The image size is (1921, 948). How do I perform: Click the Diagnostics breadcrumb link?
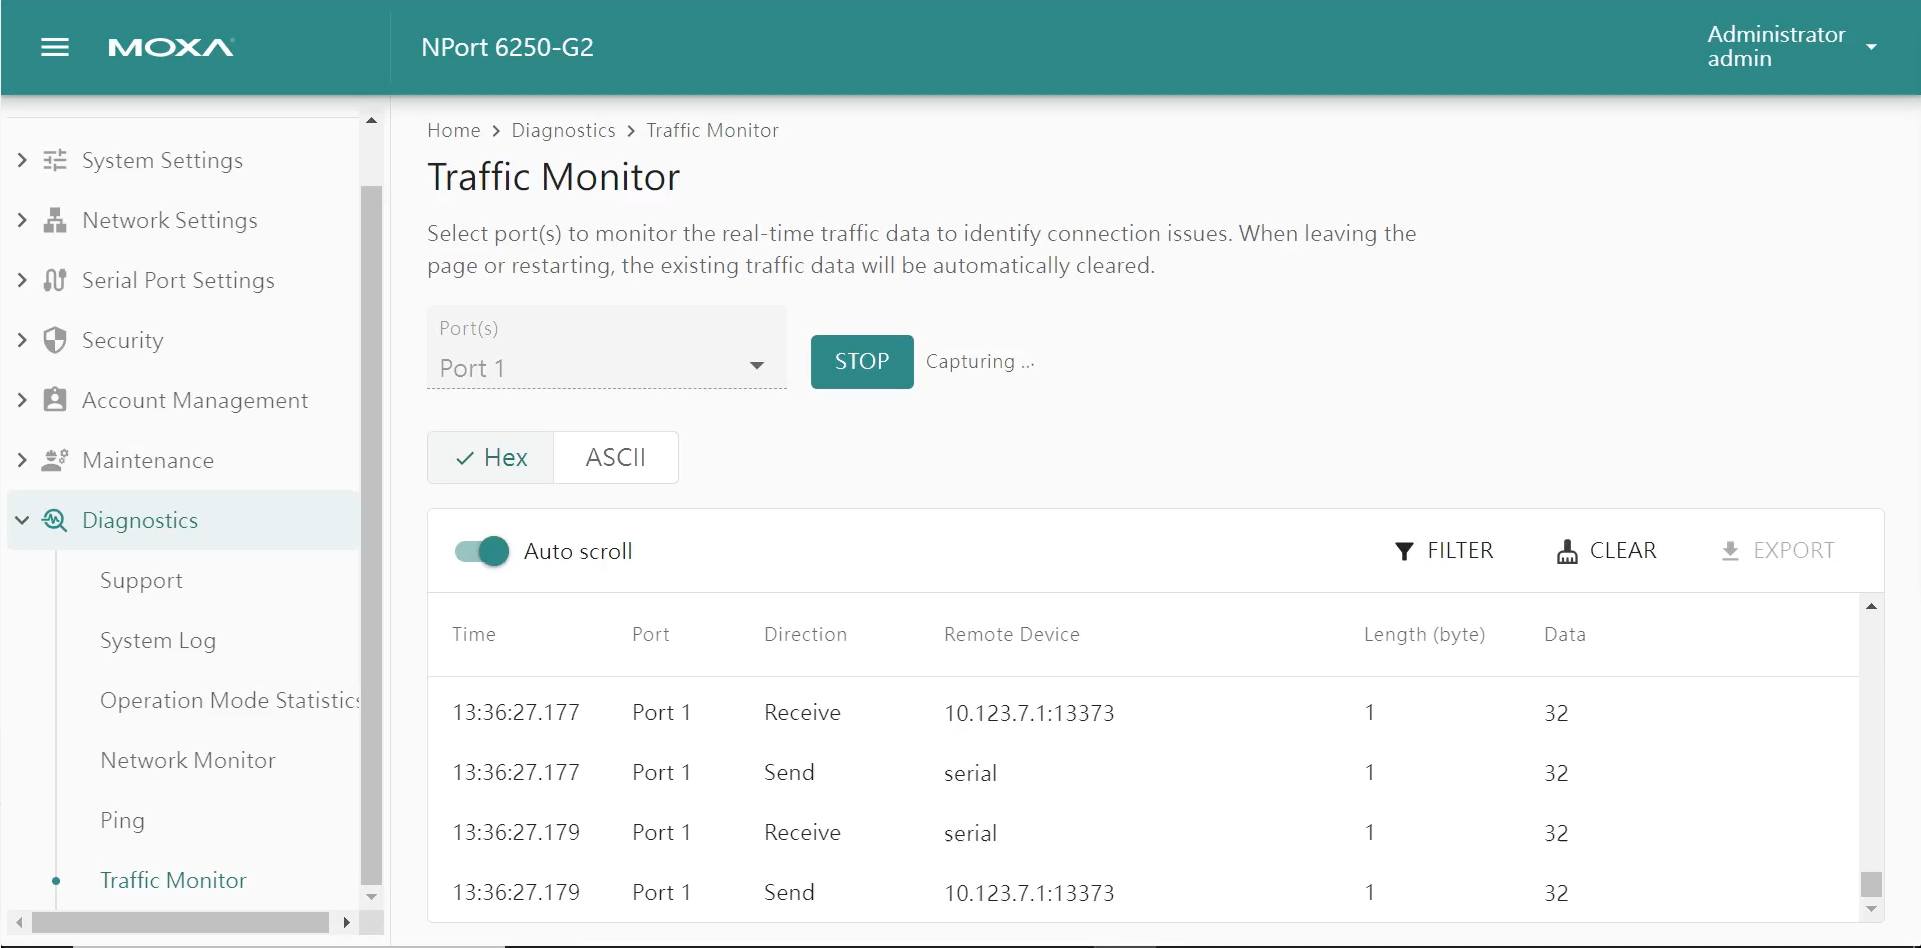point(563,131)
